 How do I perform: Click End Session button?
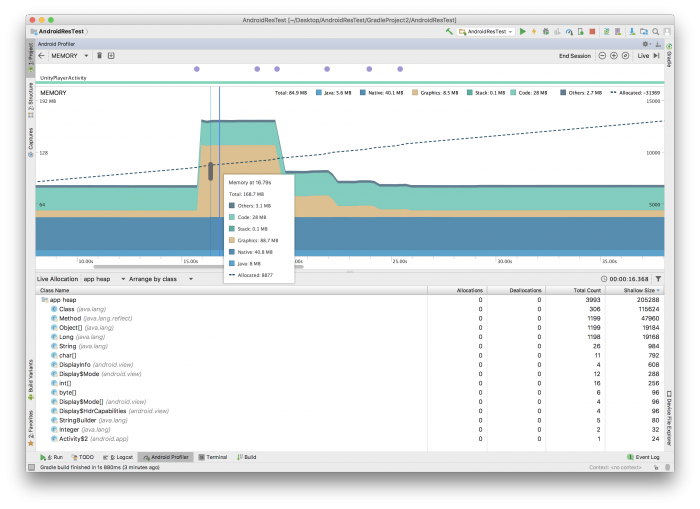coord(574,56)
